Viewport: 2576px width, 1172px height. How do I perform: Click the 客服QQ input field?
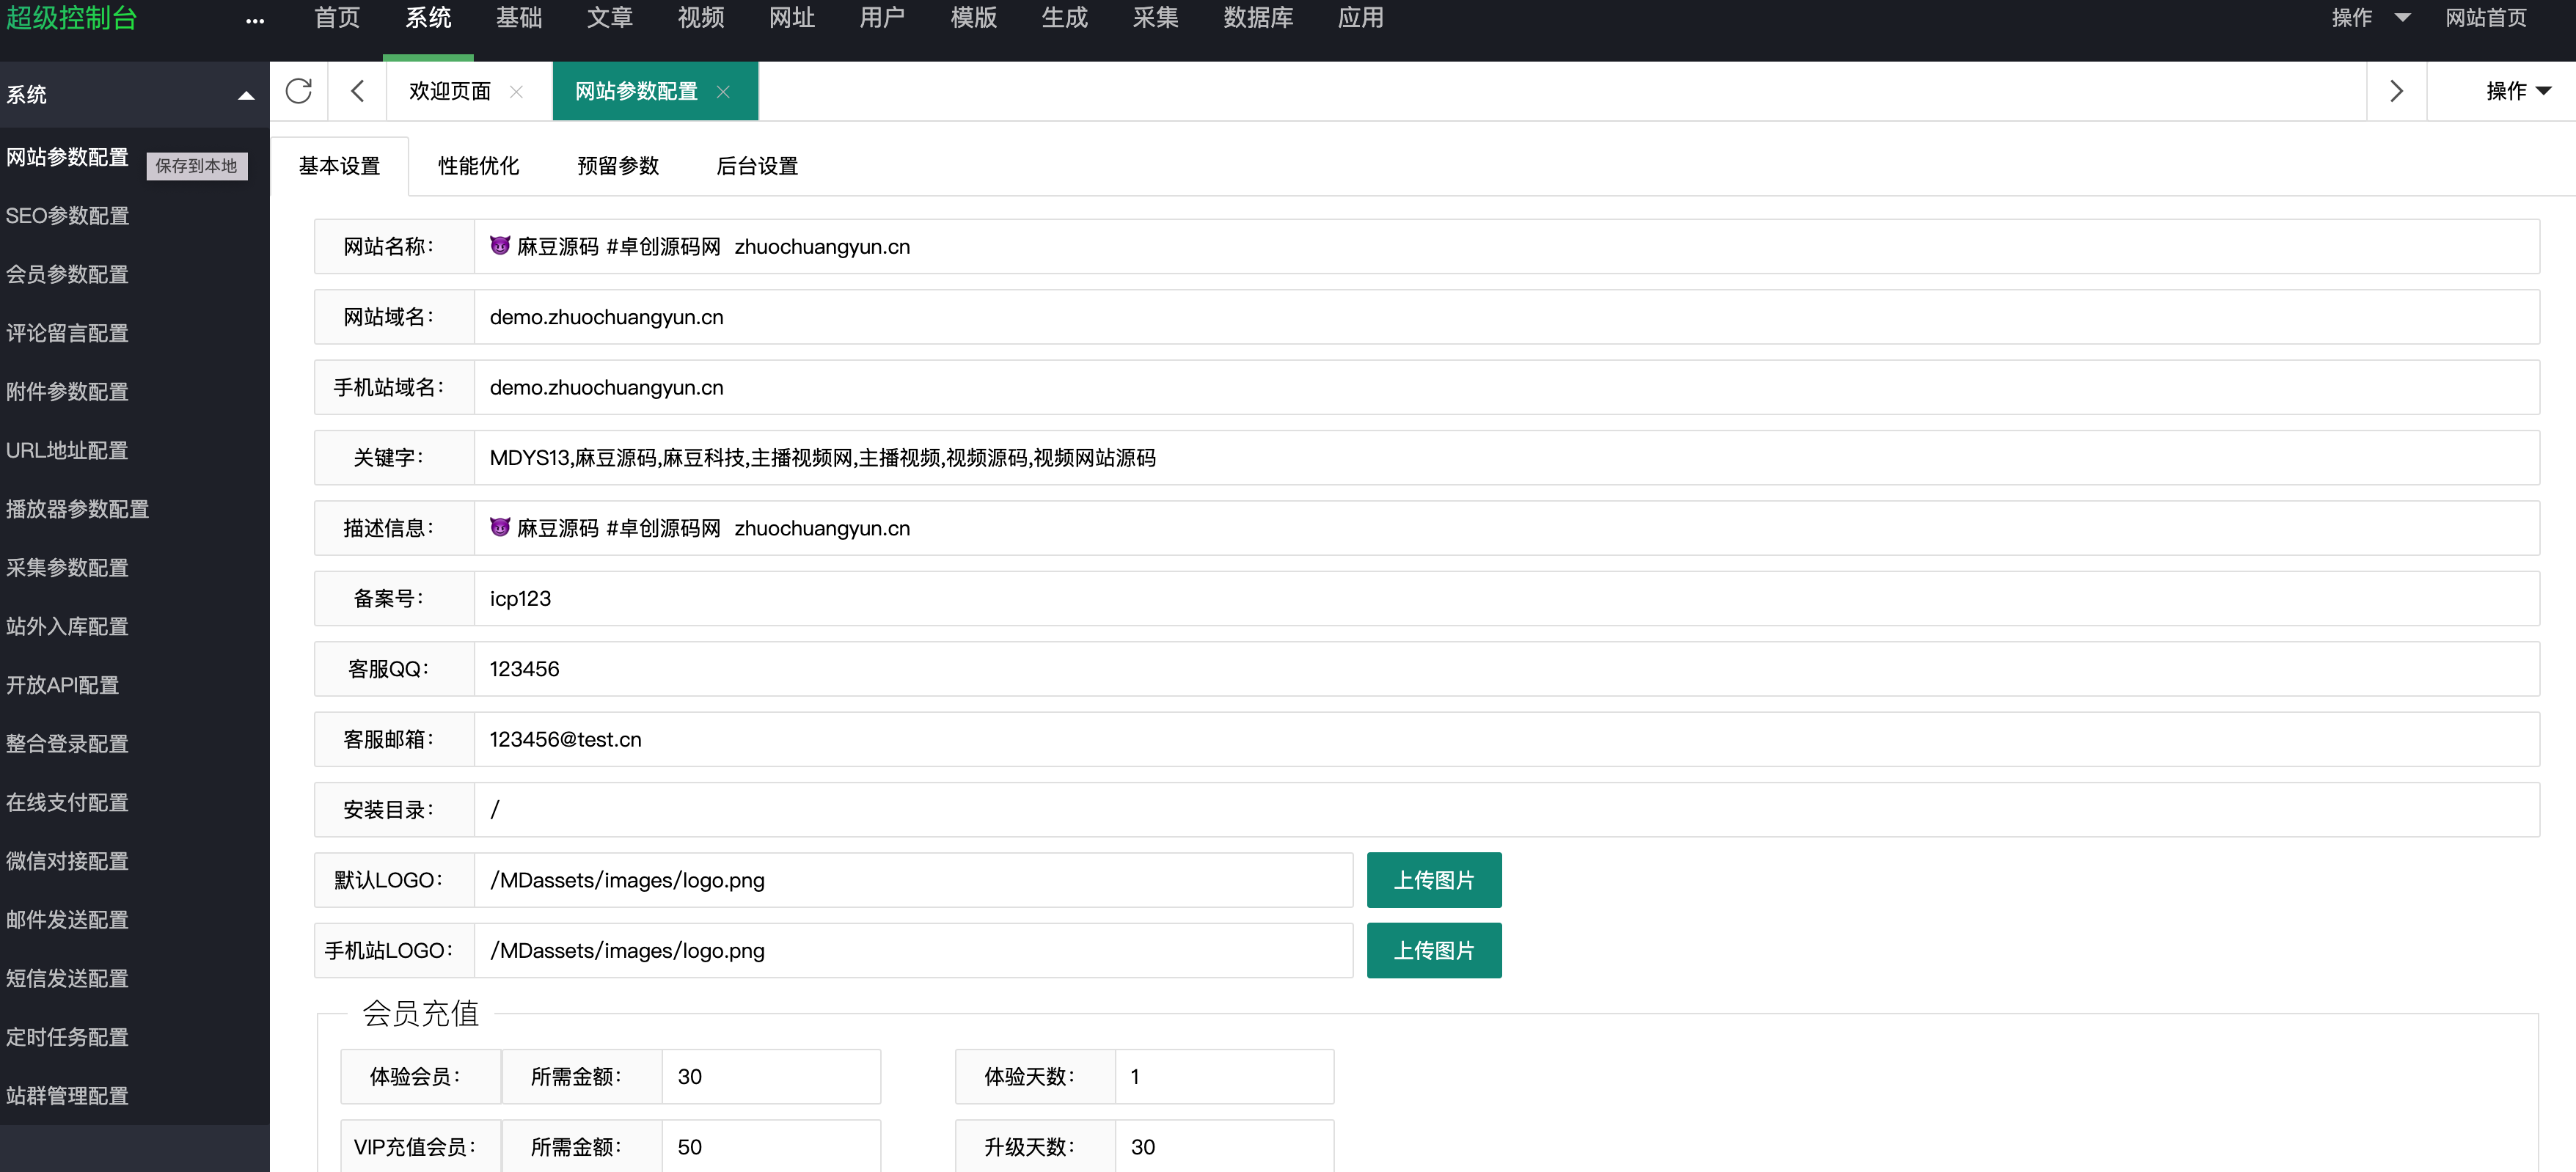1507,669
